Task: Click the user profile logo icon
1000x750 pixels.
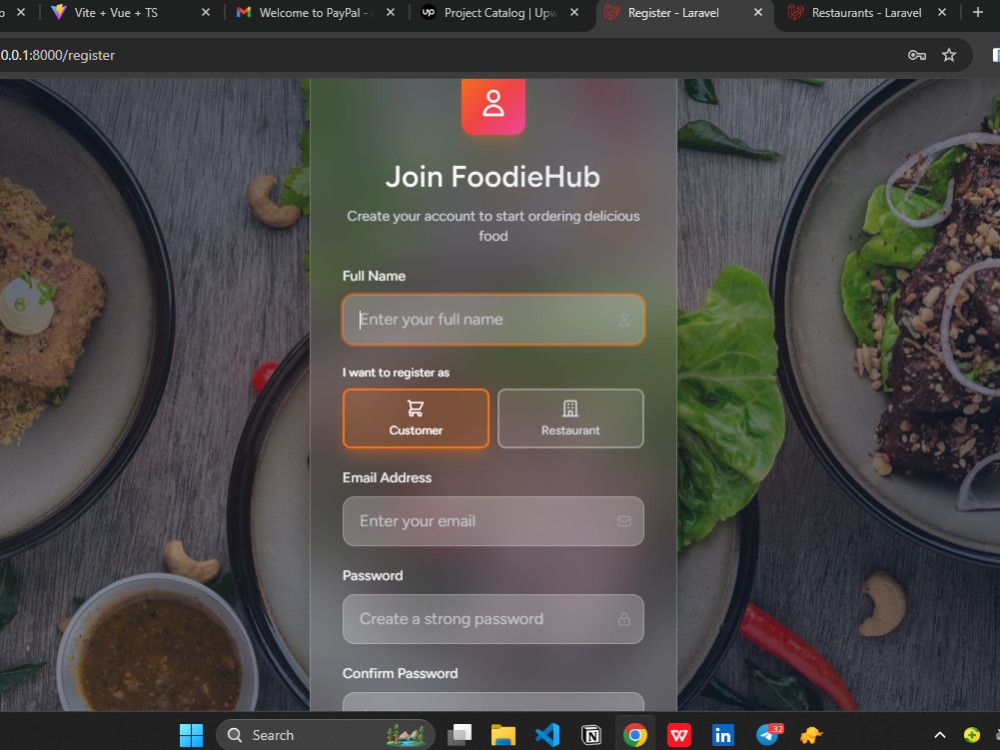Action: pyautogui.click(x=493, y=105)
